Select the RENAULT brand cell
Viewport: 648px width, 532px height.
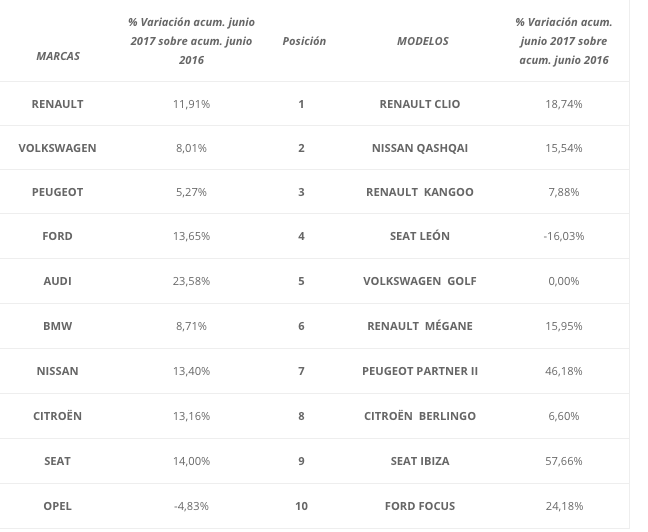click(x=57, y=104)
